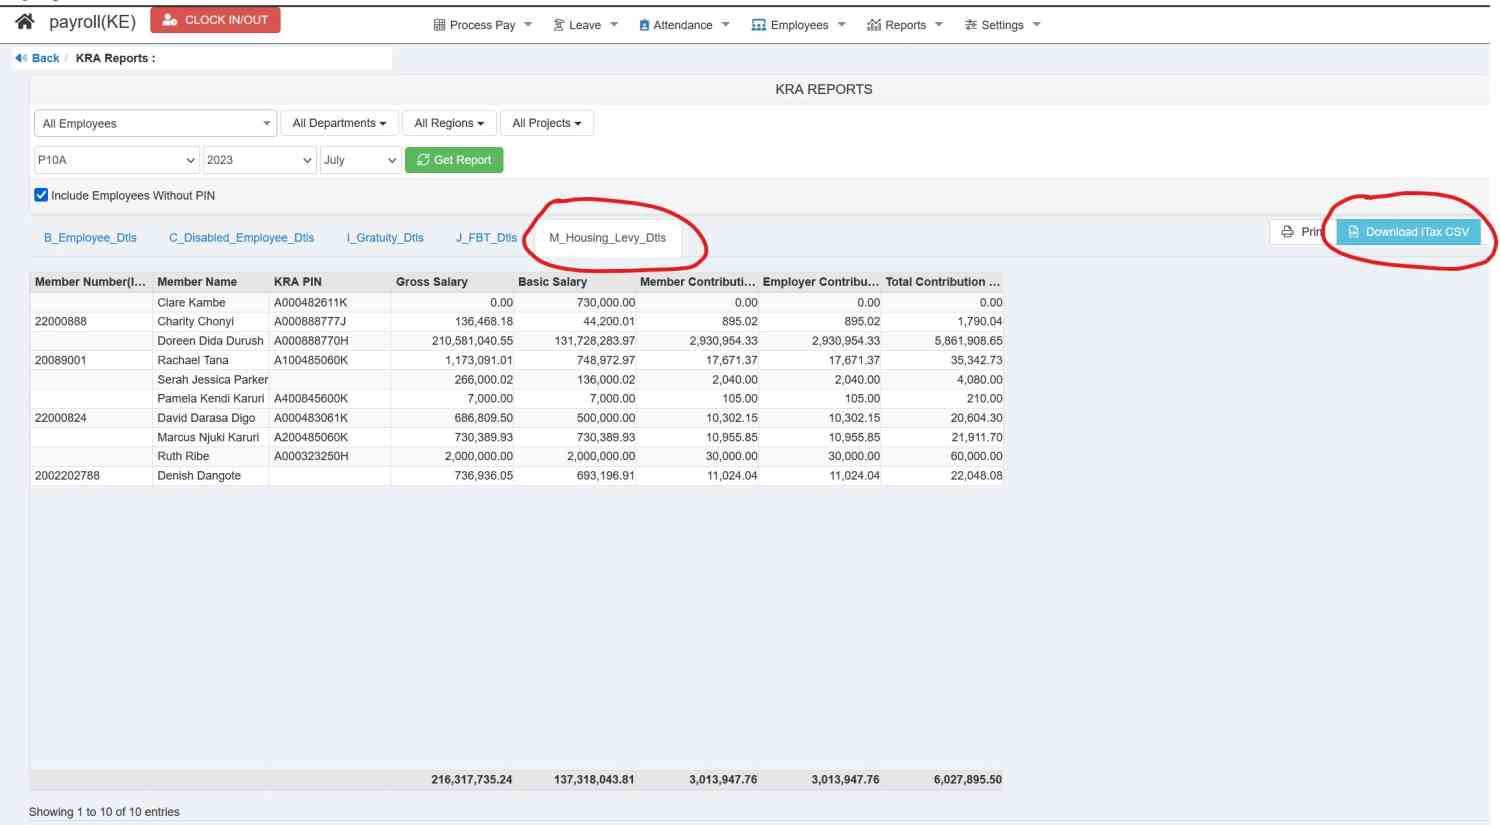Open the All Employees dropdown
The height and width of the screenshot is (825, 1500).
pyautogui.click(x=155, y=123)
